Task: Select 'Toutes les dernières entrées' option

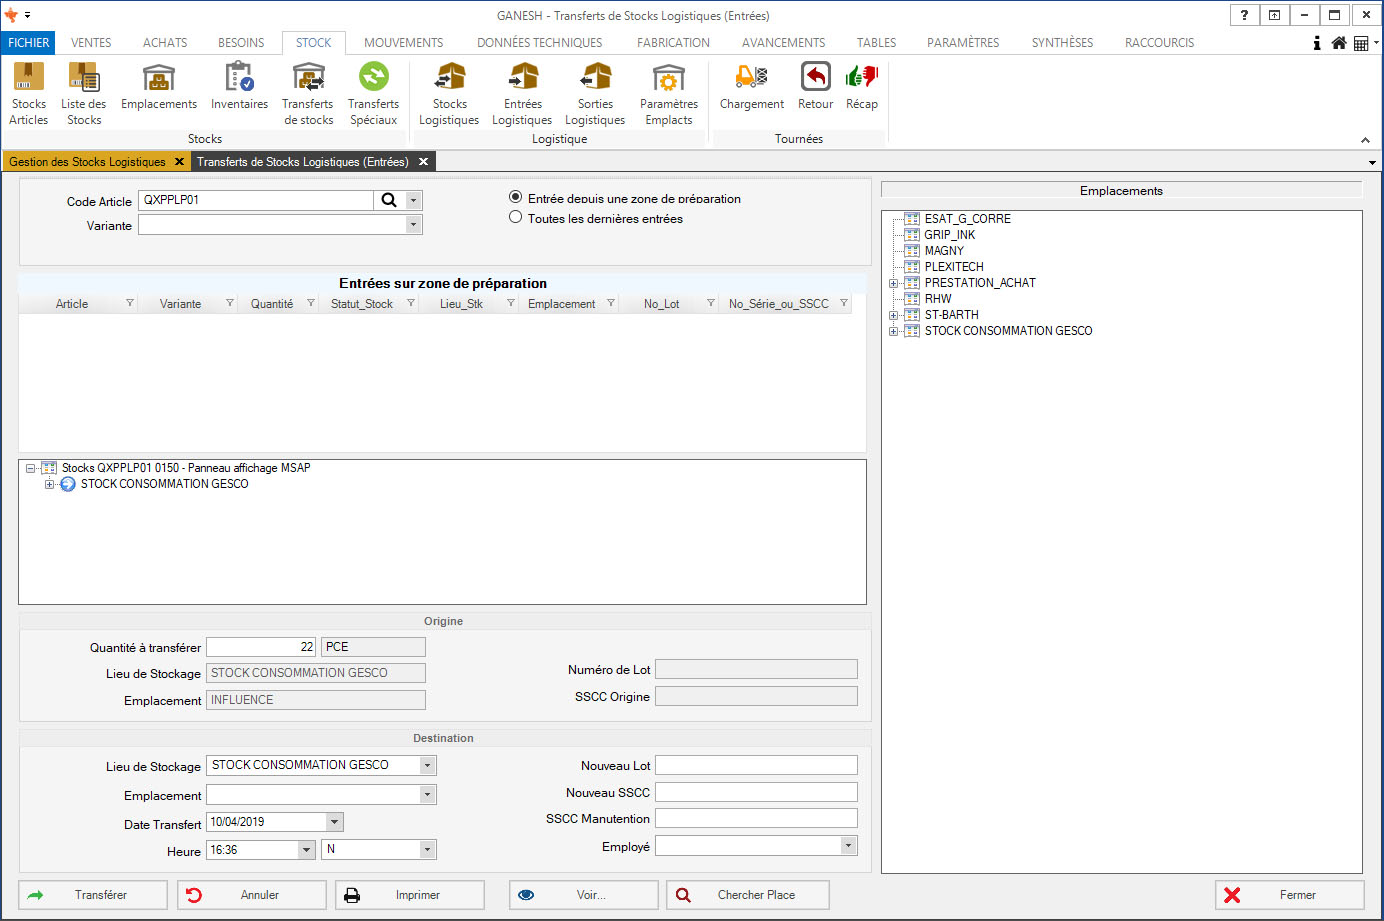Action: 516,218
